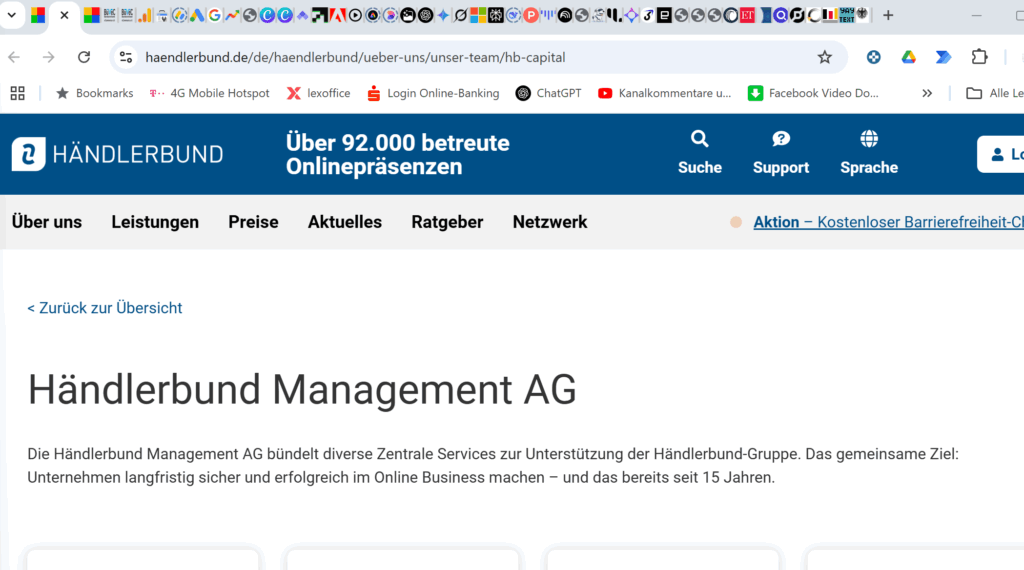
Task: Switch to the YAY TEXT tab
Action: click(x=847, y=15)
